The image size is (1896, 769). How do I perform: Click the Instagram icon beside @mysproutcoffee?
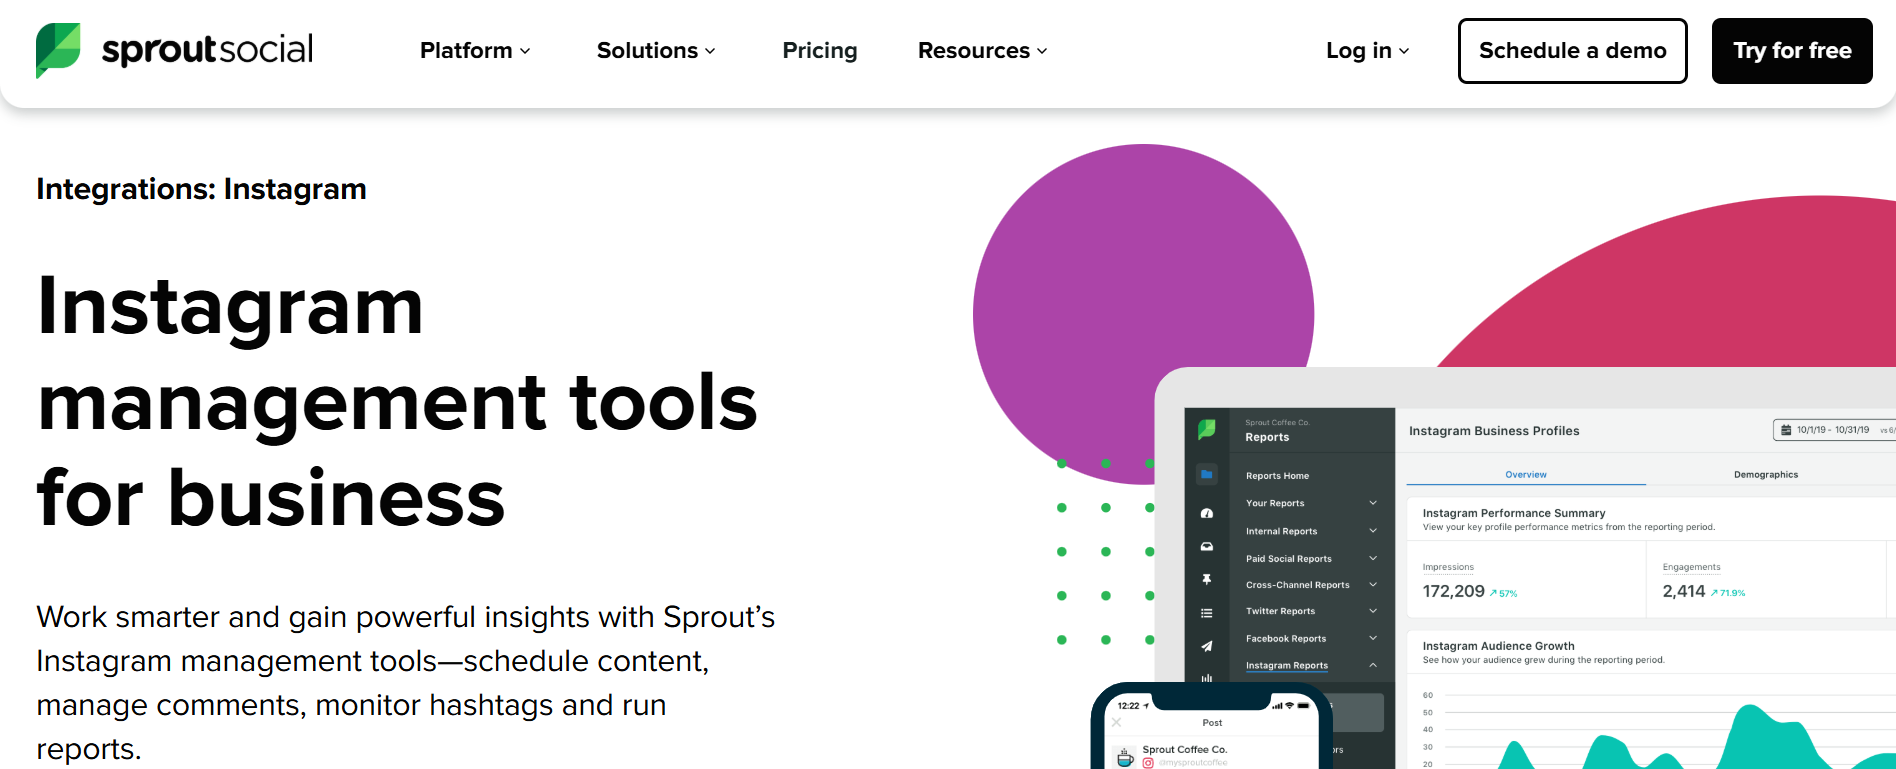tap(1148, 763)
